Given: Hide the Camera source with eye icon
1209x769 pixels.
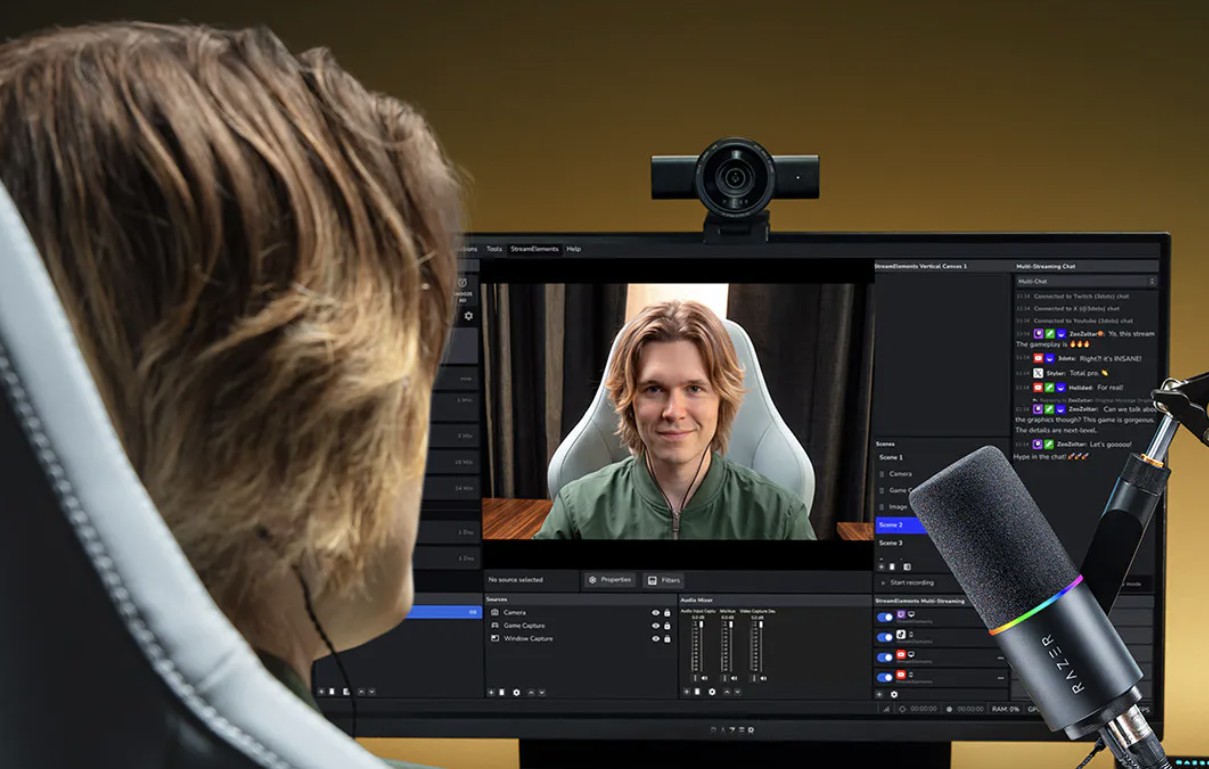Looking at the screenshot, I should [656, 612].
